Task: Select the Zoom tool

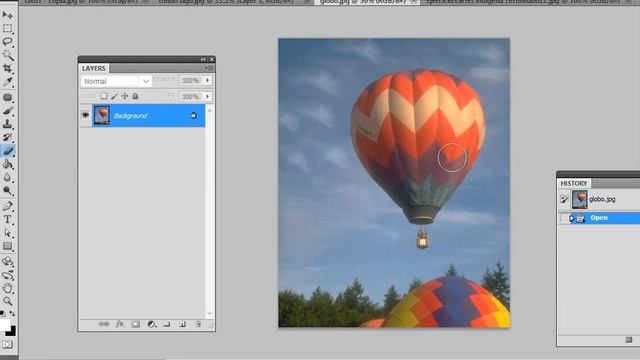Action: [7, 301]
